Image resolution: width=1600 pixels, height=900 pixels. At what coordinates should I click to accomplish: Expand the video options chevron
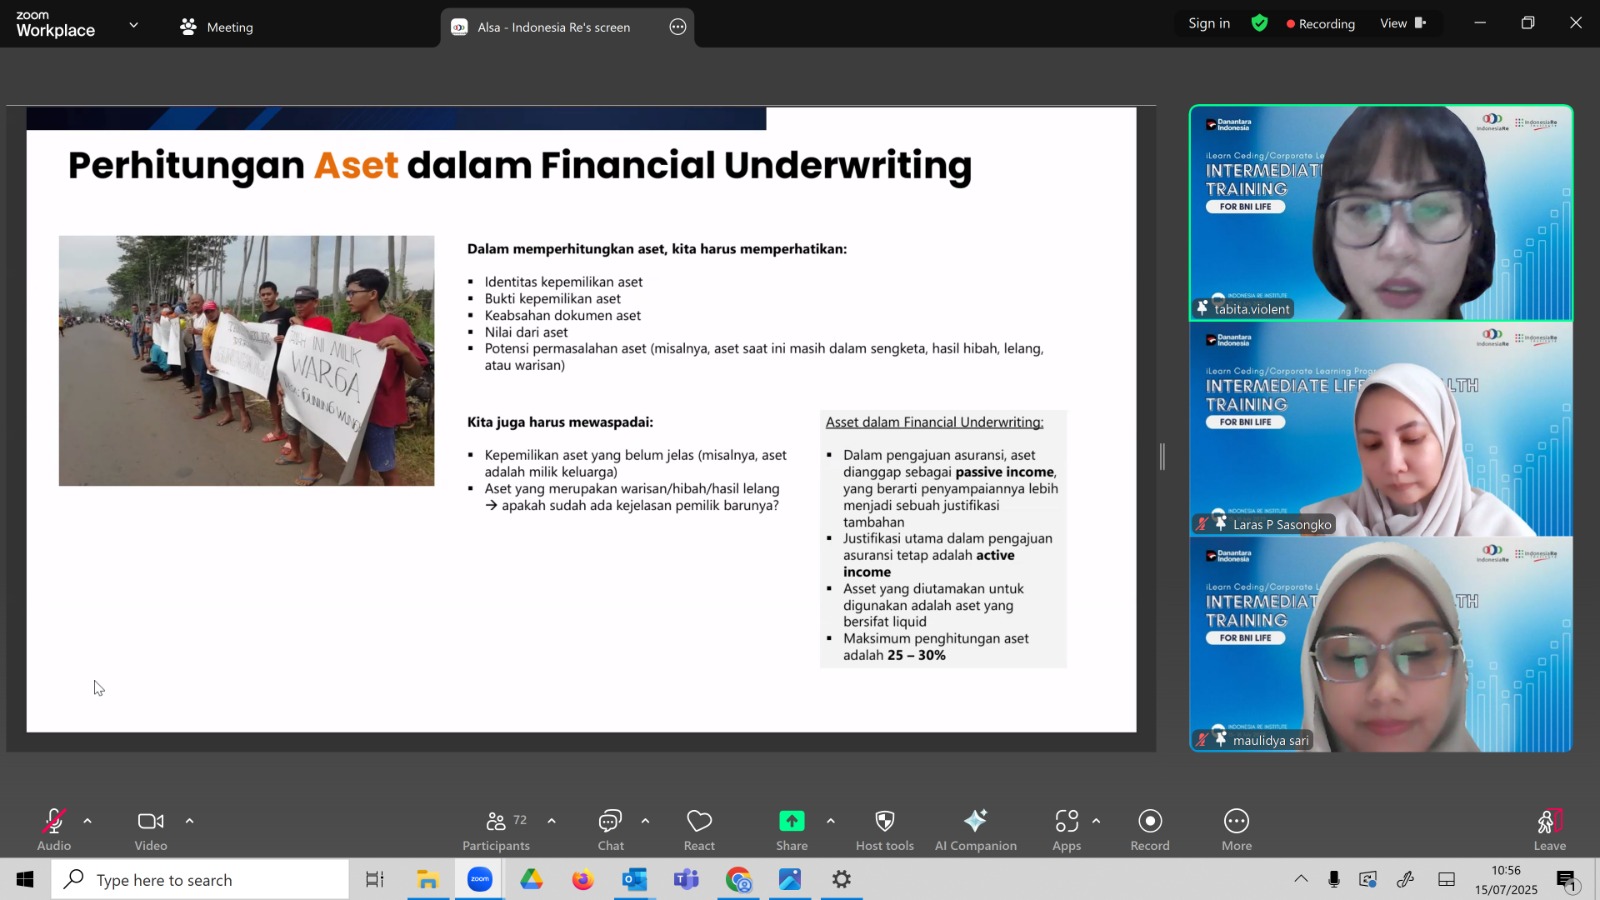189,821
